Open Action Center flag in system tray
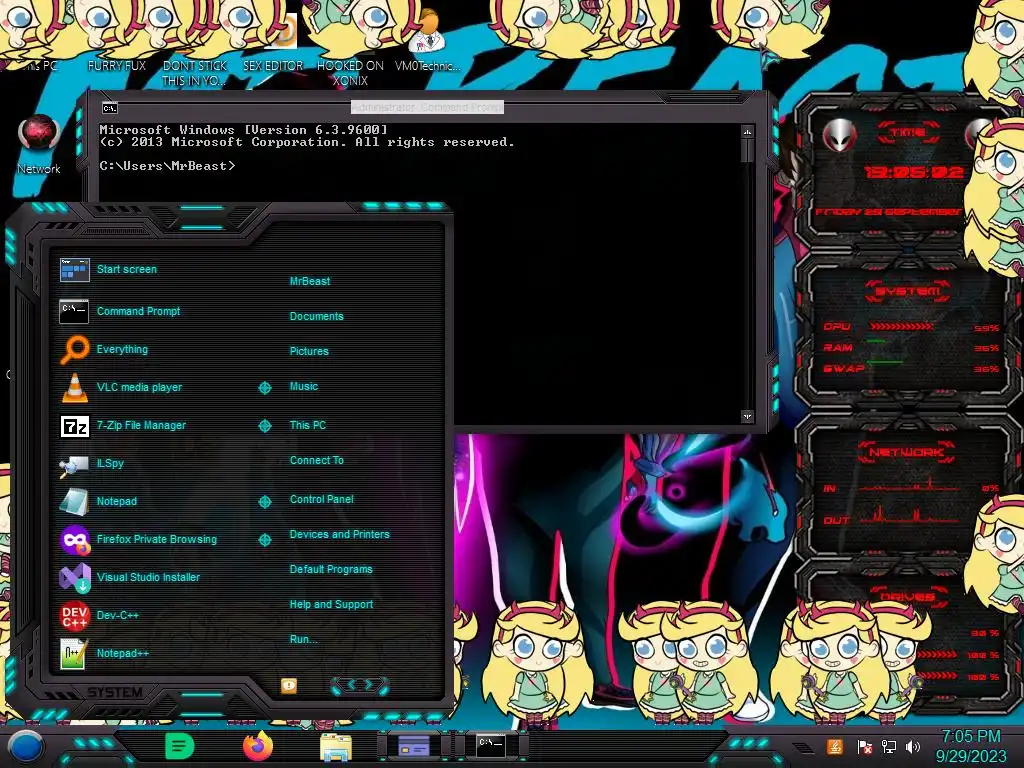 pyautogui.click(x=864, y=746)
